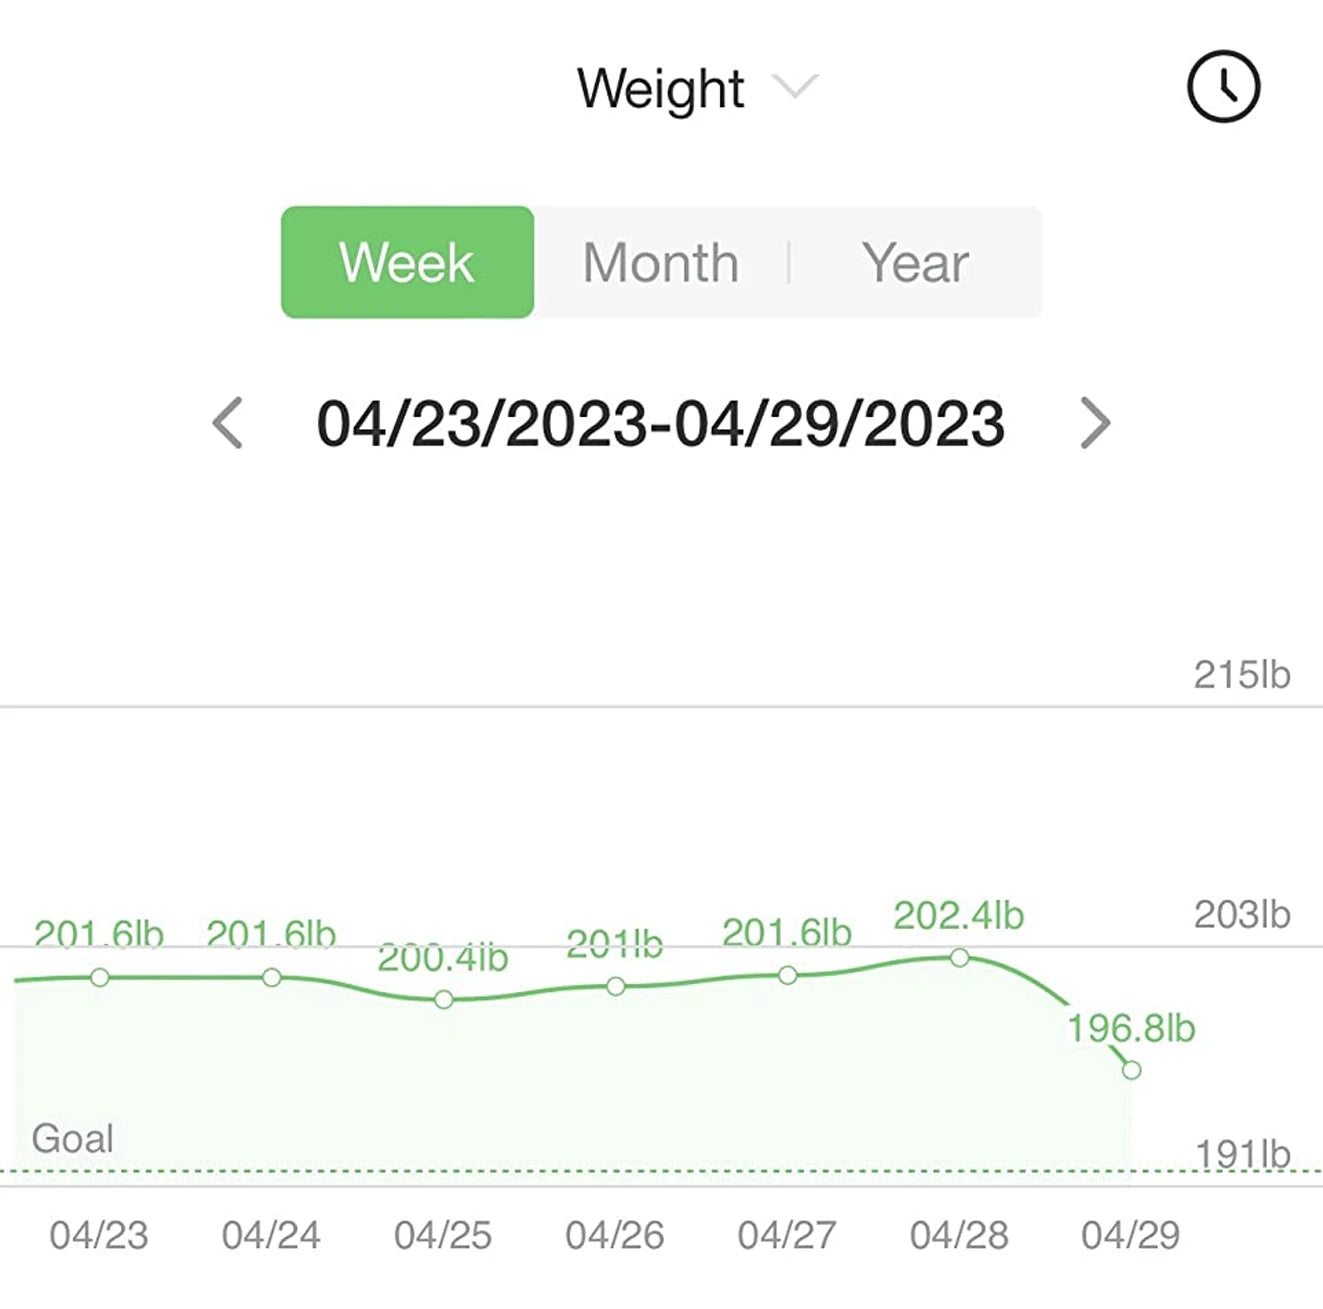Tap the 202.4lb peak data point

(960, 958)
